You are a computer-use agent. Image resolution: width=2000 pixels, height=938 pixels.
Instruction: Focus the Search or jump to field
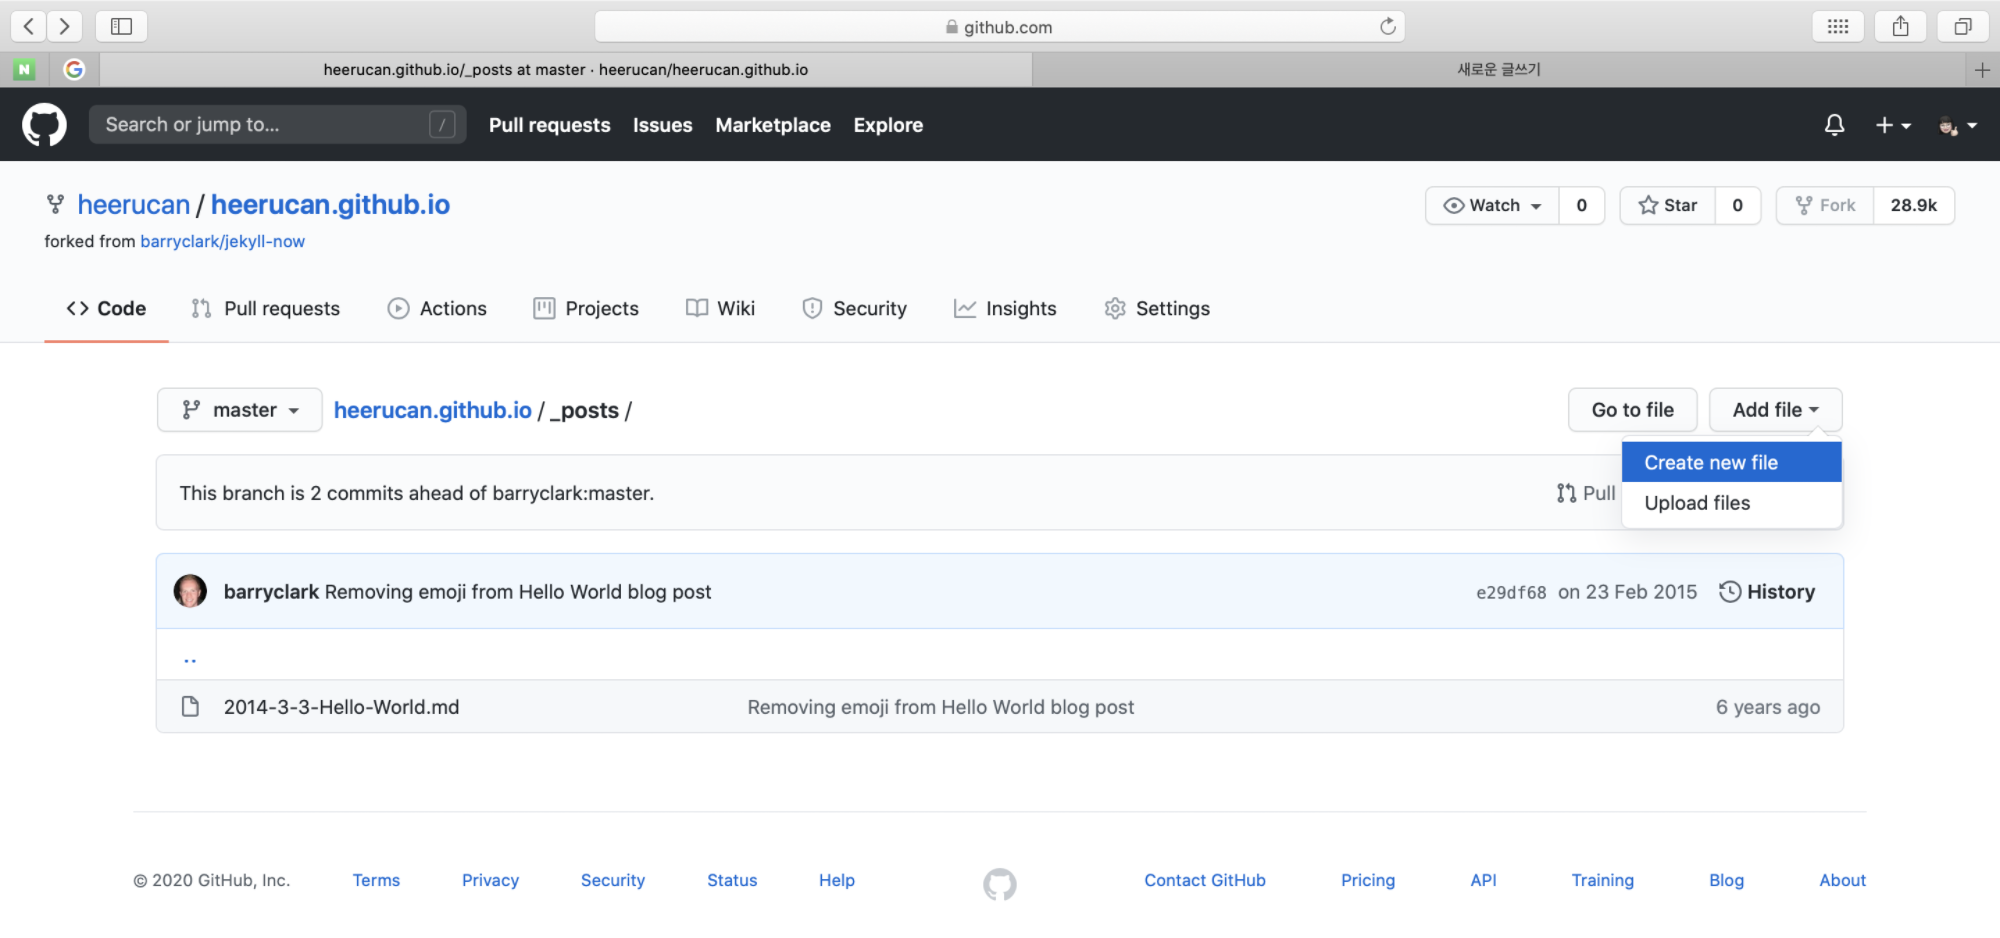pos(277,124)
